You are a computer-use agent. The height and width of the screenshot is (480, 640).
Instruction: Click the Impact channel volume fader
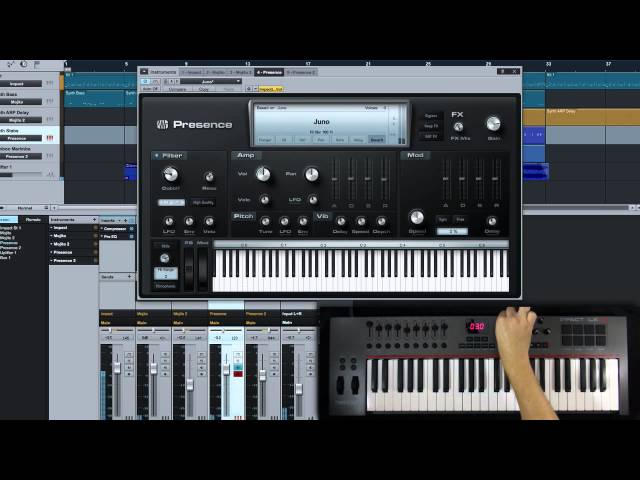117,368
